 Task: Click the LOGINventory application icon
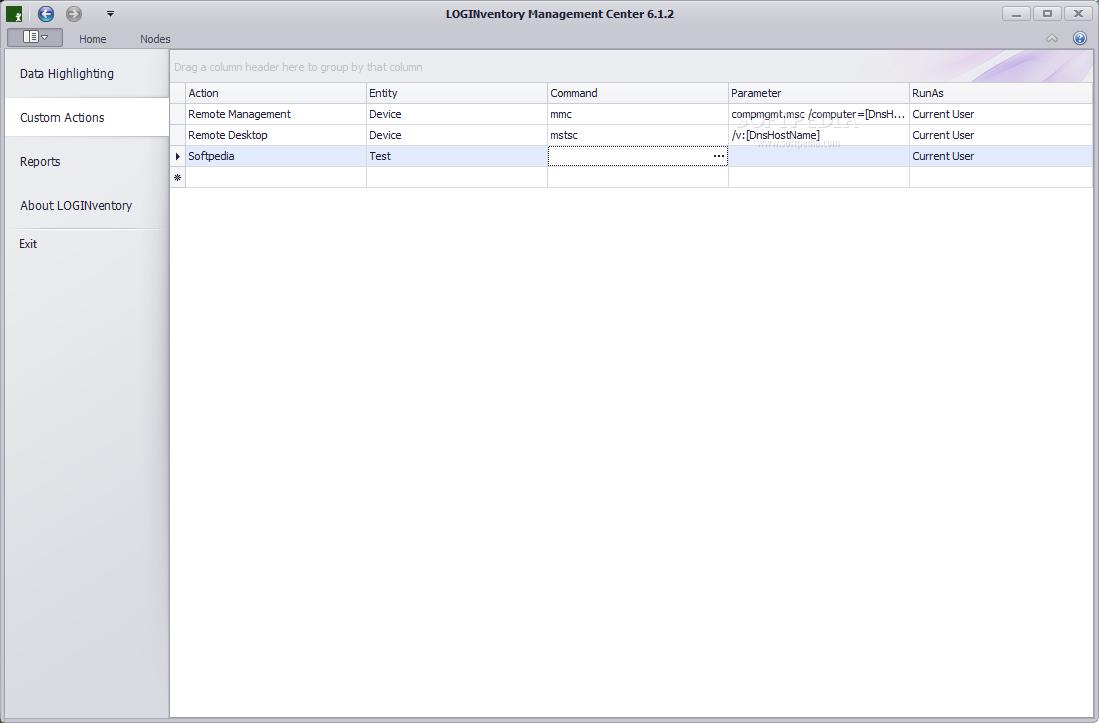coord(14,14)
